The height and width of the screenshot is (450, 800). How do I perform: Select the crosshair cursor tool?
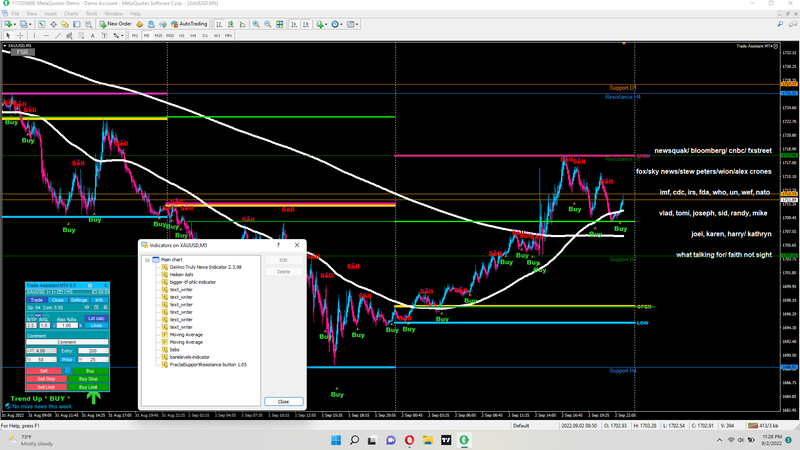pyautogui.click(x=20, y=35)
